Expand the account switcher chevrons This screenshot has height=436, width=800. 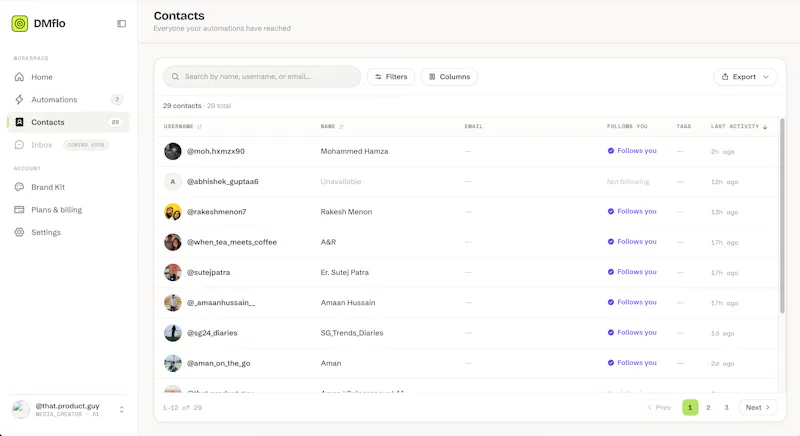(x=121, y=409)
